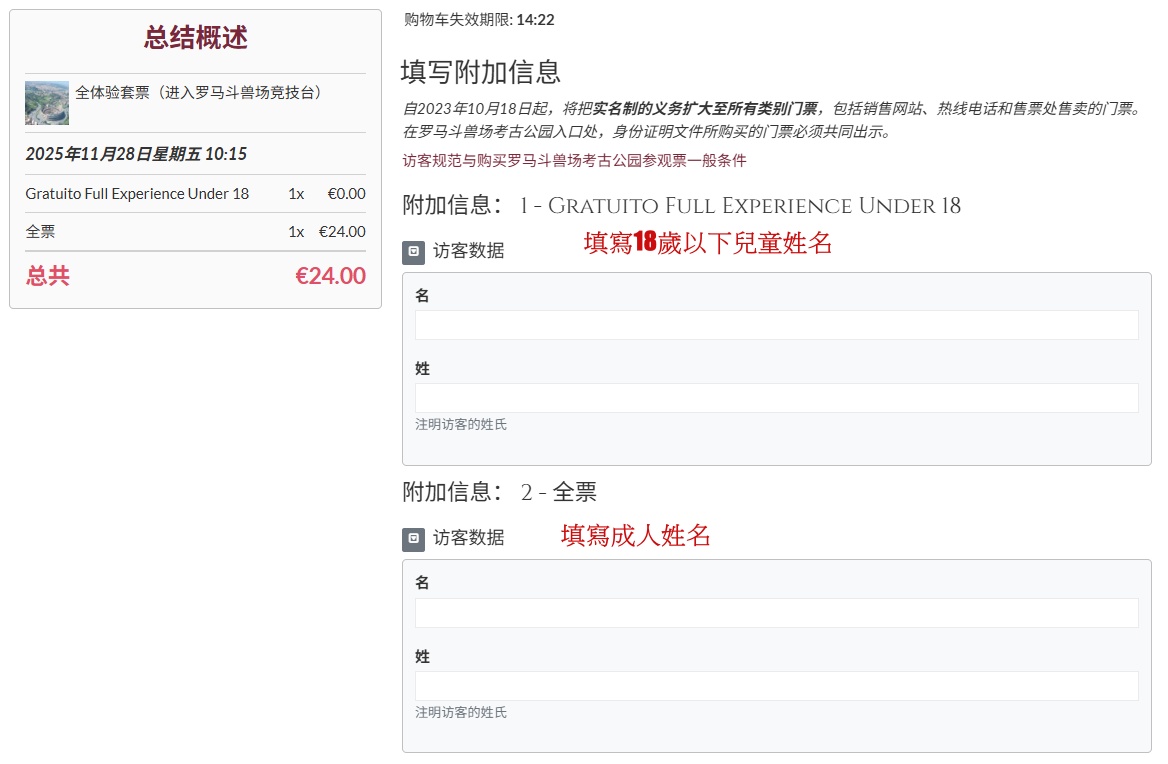
Task: Click the 总结概述 summary heading
Action: click(195, 38)
